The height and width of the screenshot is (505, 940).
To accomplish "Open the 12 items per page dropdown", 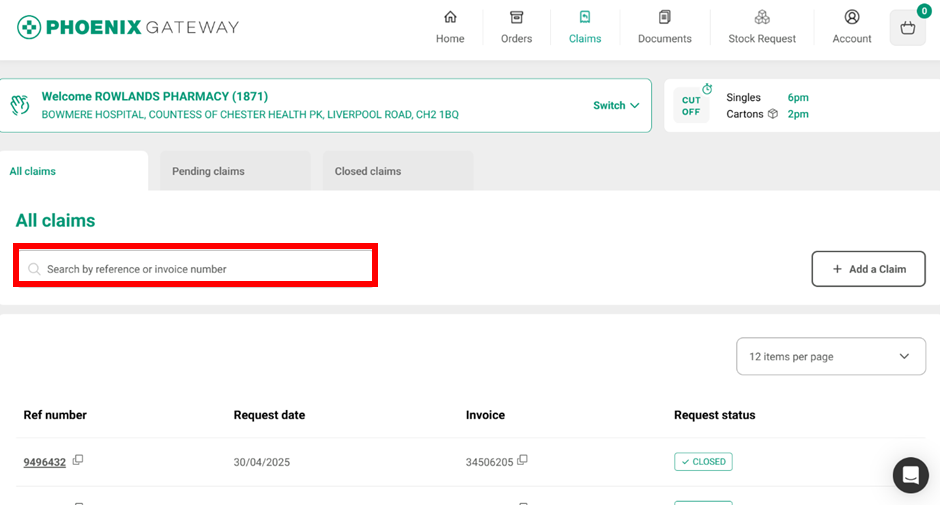I will point(830,356).
